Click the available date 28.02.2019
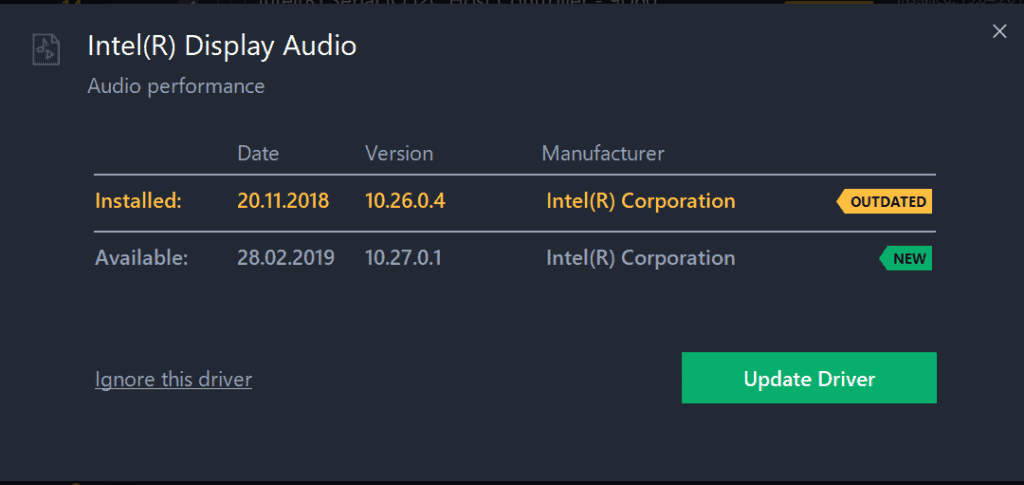 [286, 258]
